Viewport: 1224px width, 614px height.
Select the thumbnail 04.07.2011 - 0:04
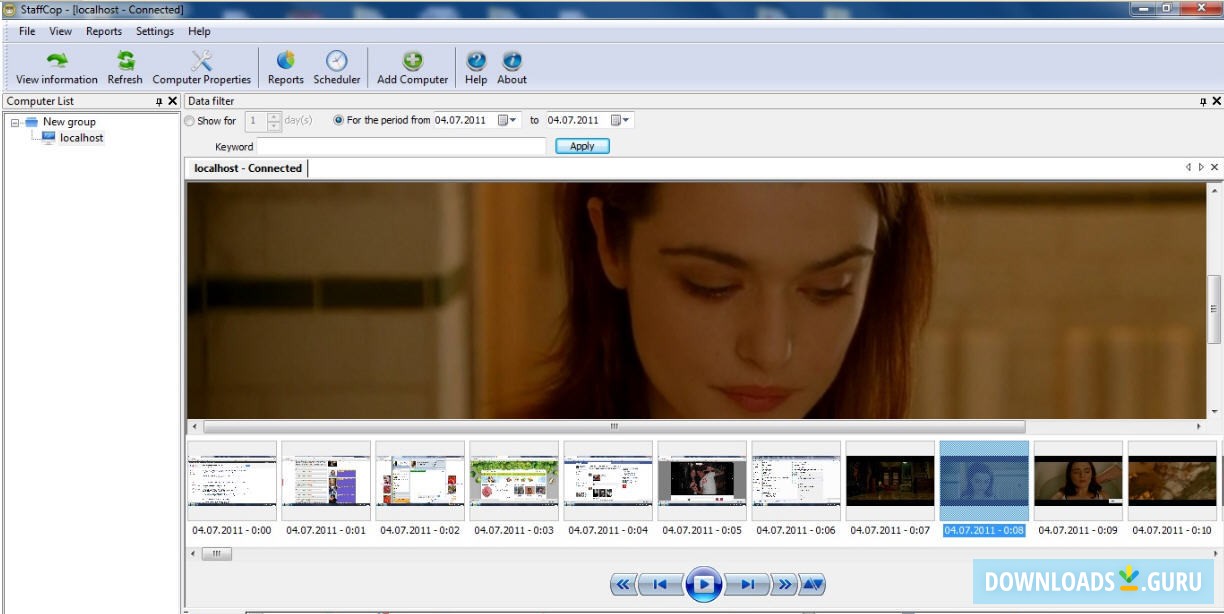tap(608, 481)
